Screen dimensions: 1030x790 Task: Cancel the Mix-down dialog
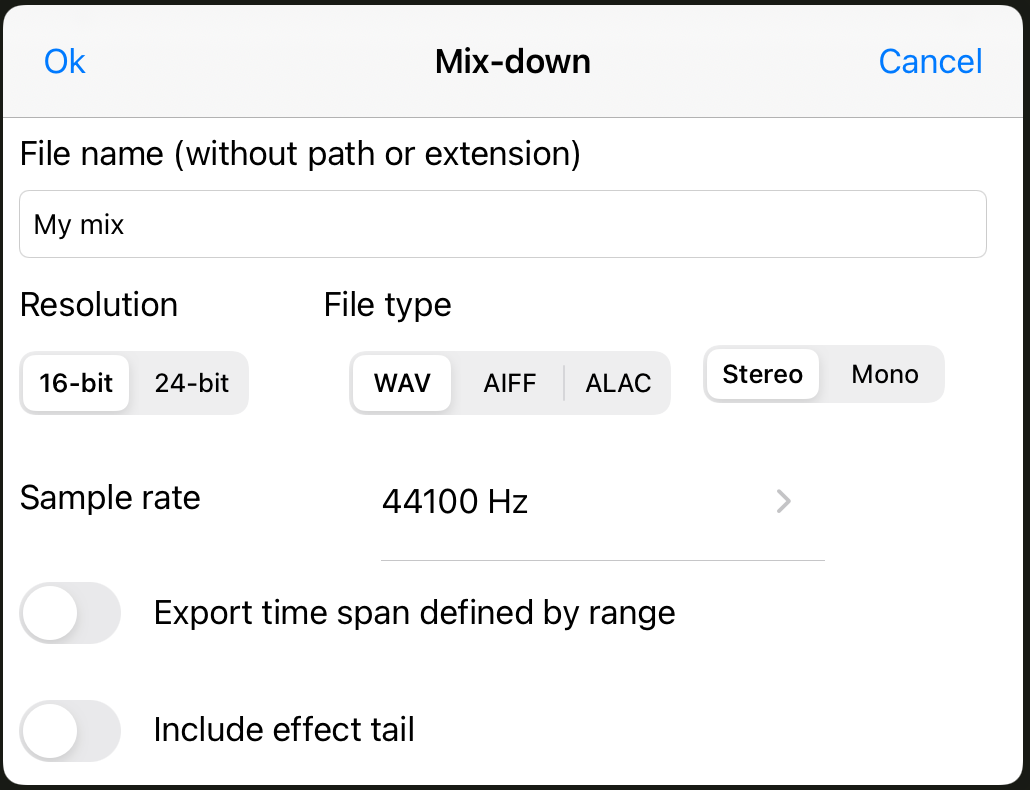930,62
